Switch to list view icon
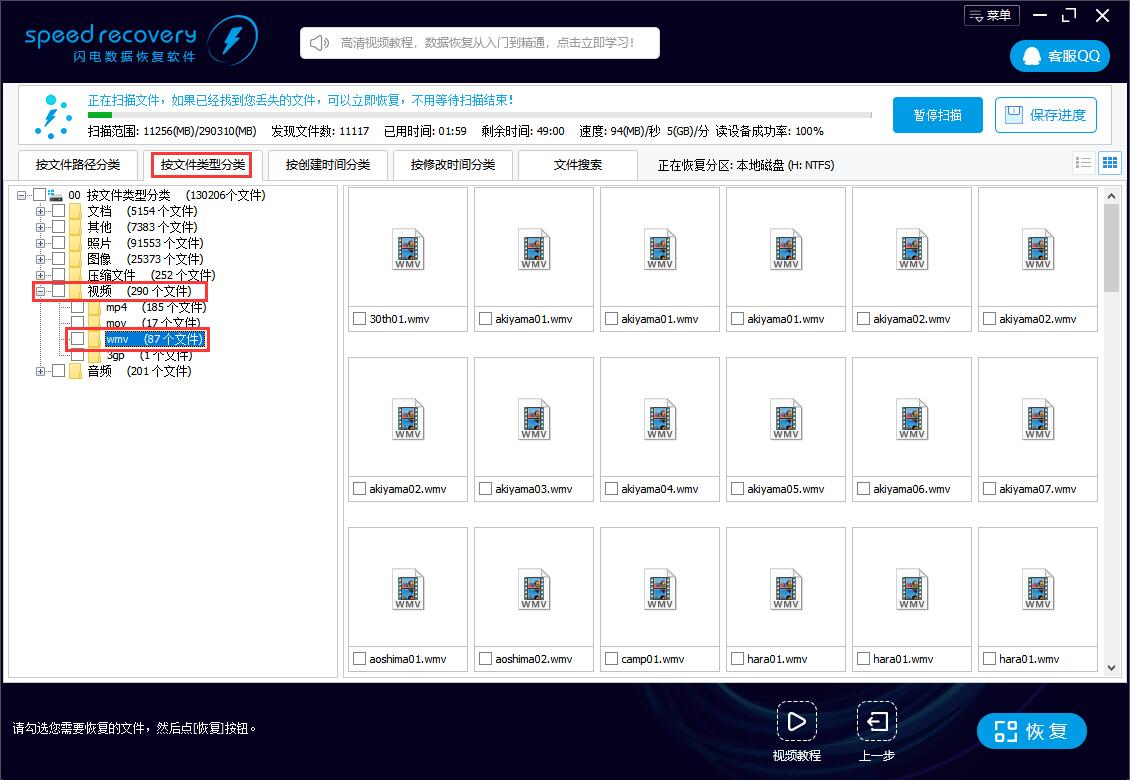Screen dimensions: 1130x780 point(1083,163)
